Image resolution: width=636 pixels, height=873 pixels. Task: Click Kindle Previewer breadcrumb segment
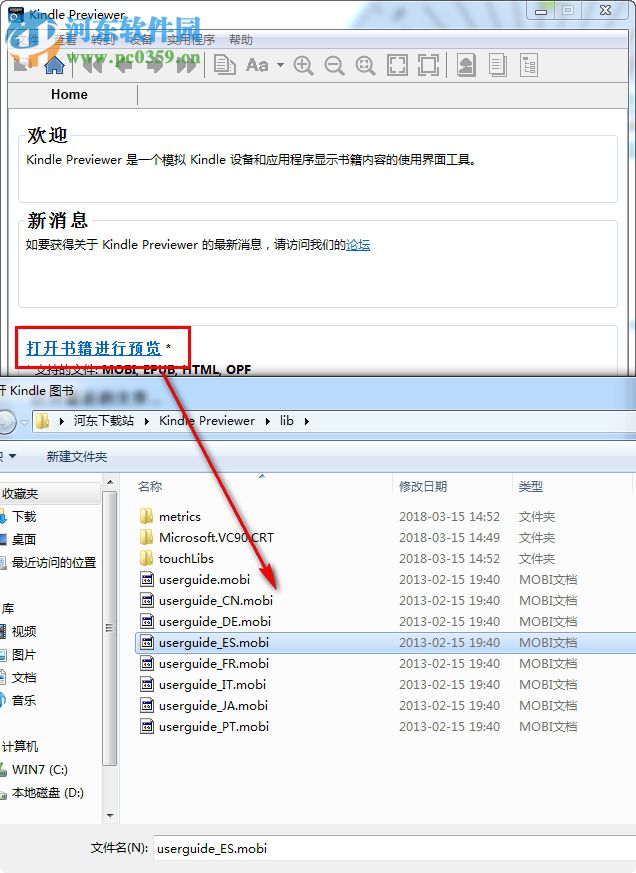(207, 421)
